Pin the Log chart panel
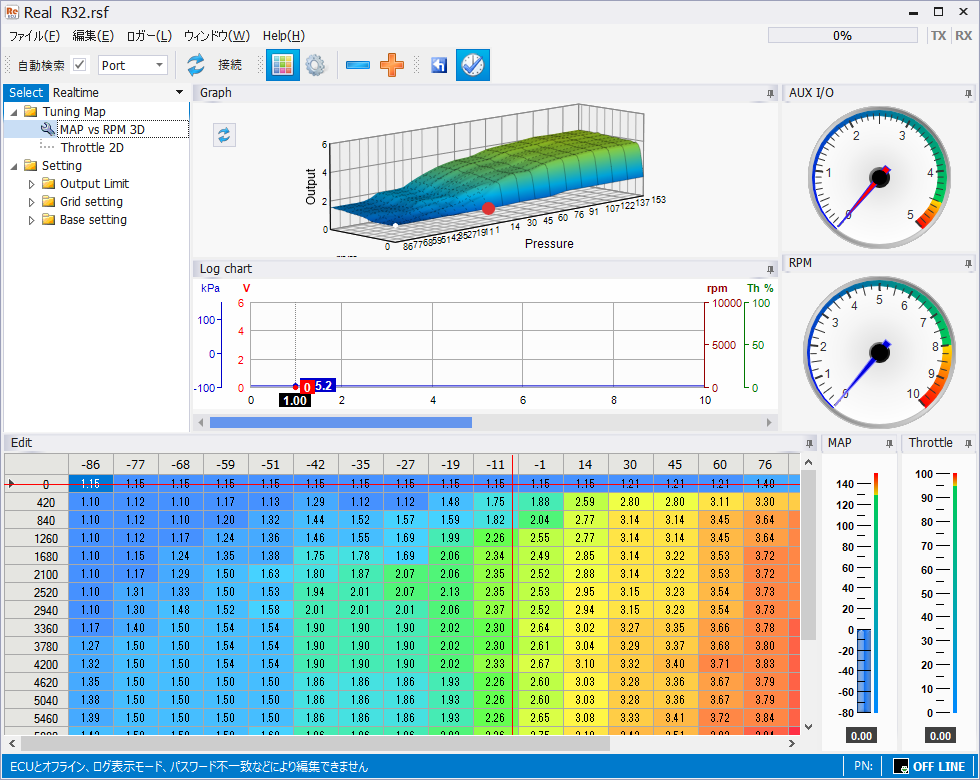The image size is (980, 780). click(770, 269)
